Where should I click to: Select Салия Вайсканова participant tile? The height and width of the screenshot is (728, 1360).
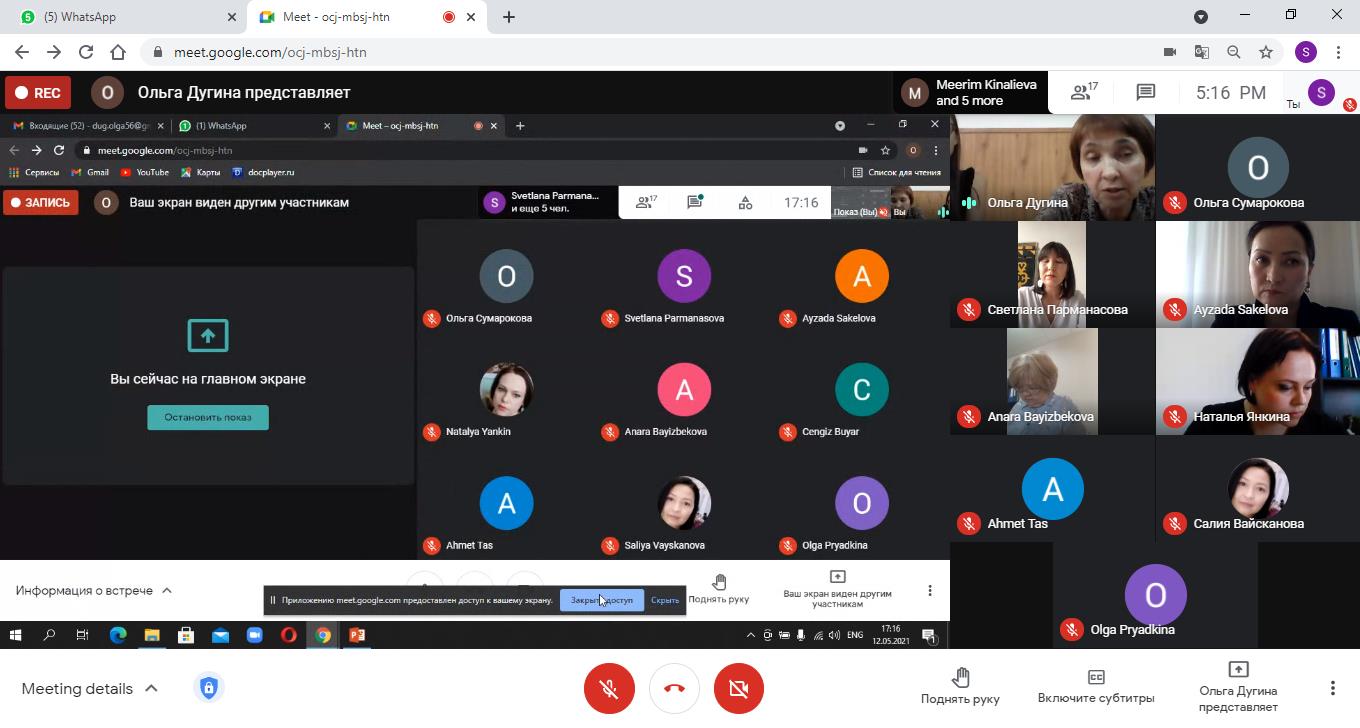1258,488
